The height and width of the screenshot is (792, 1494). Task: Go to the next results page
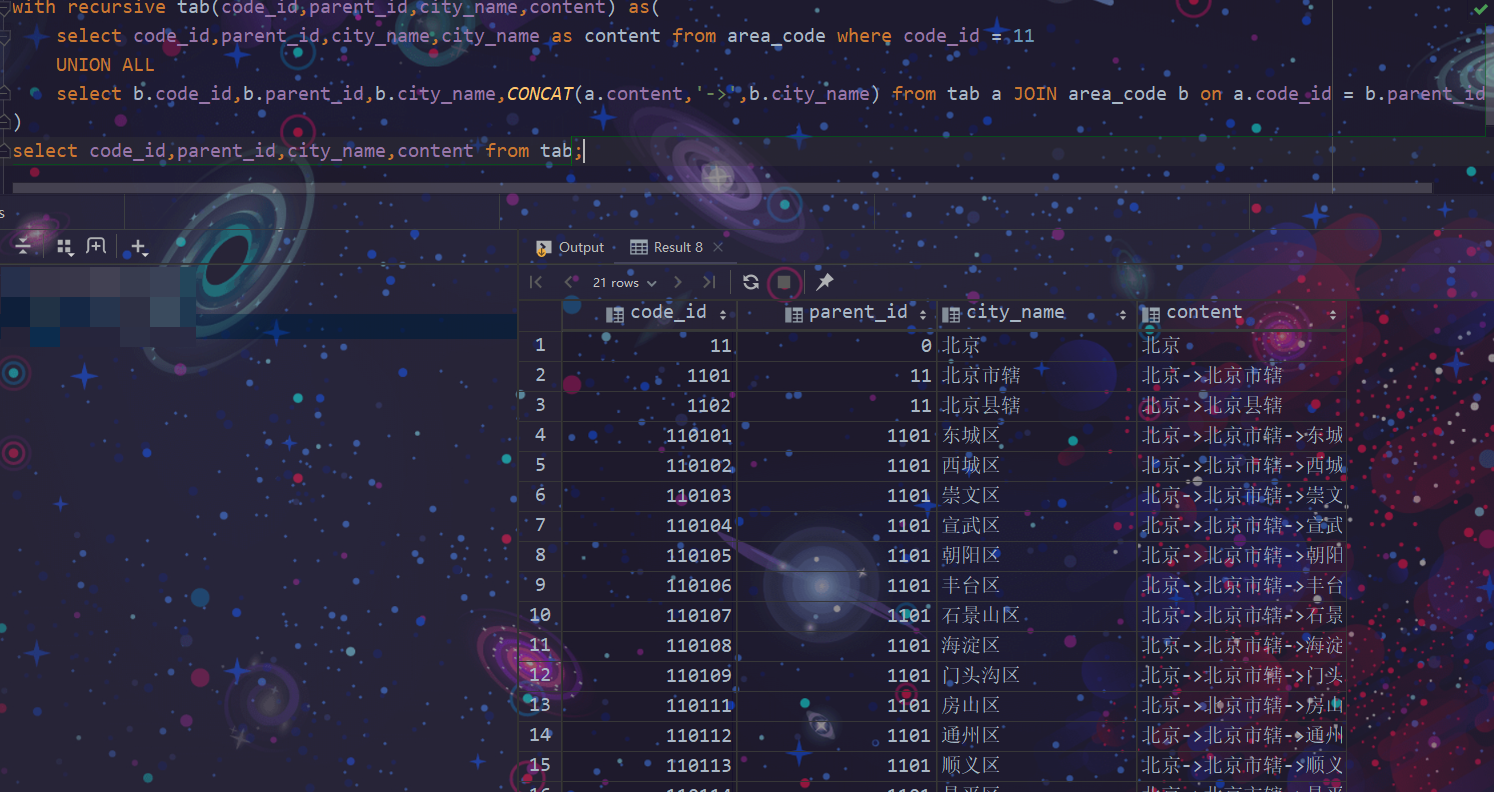pyautogui.click(x=677, y=282)
